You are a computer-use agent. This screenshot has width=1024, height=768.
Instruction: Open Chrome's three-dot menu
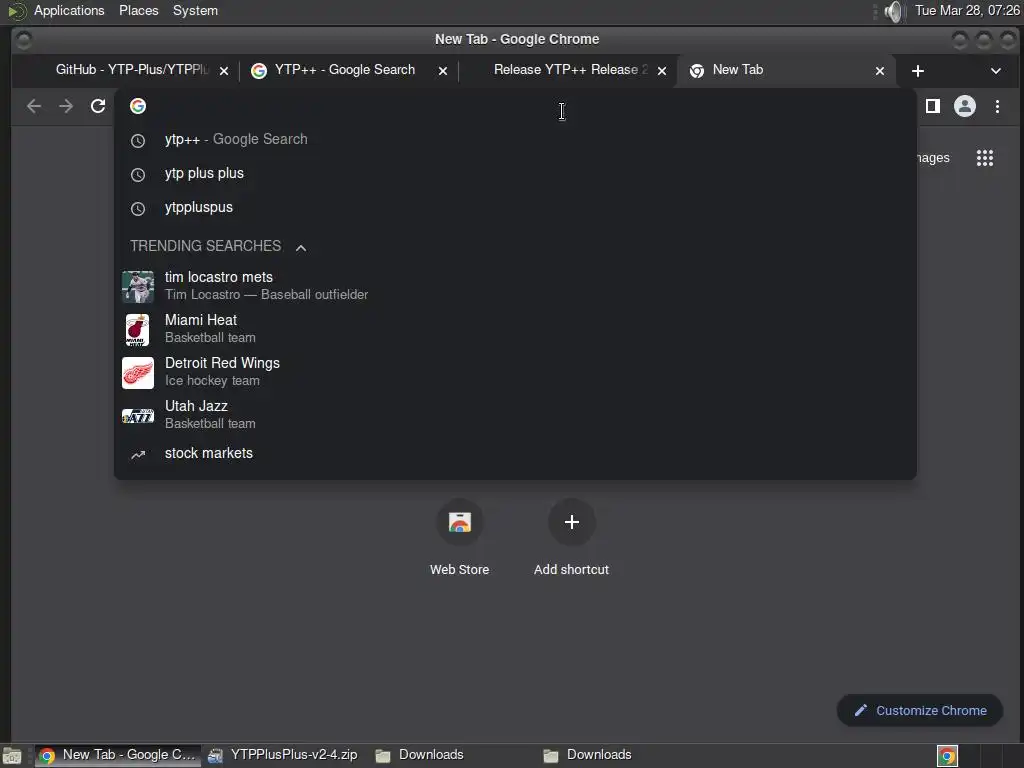click(997, 106)
